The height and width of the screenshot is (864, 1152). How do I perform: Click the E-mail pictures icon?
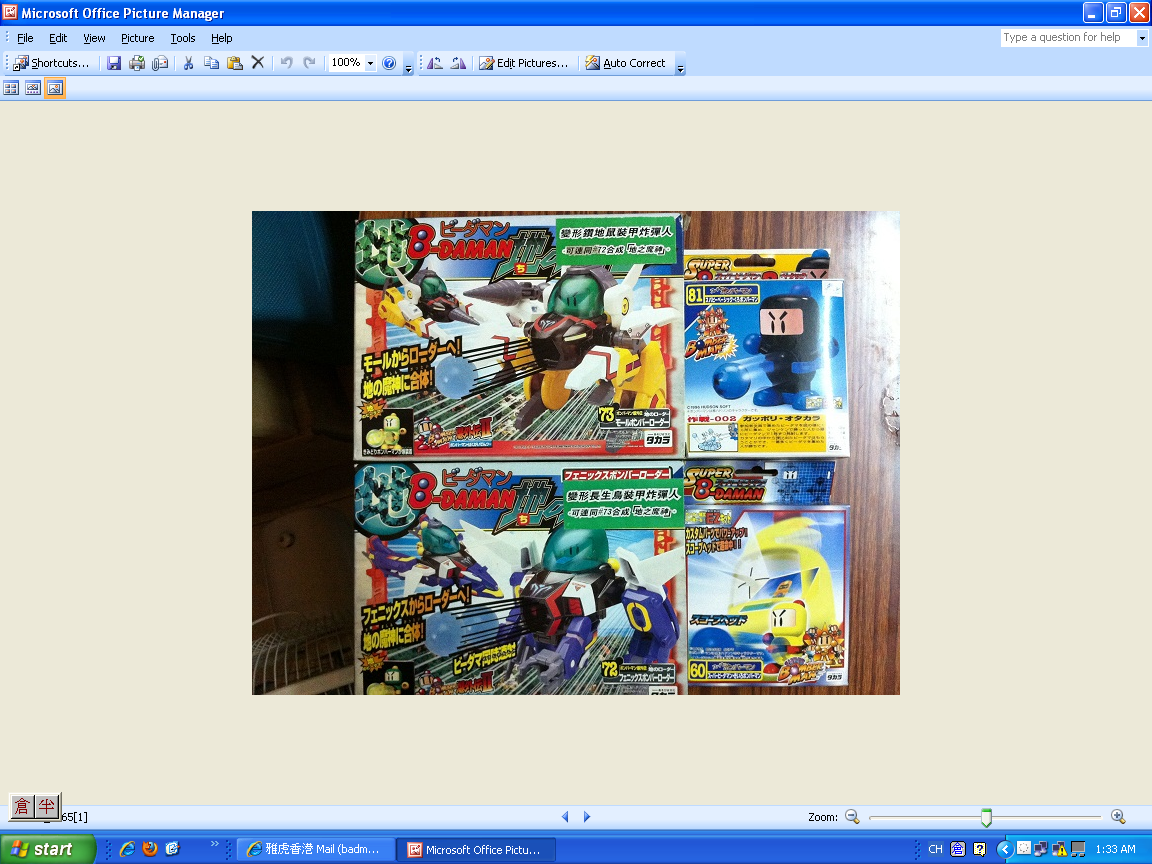160,63
